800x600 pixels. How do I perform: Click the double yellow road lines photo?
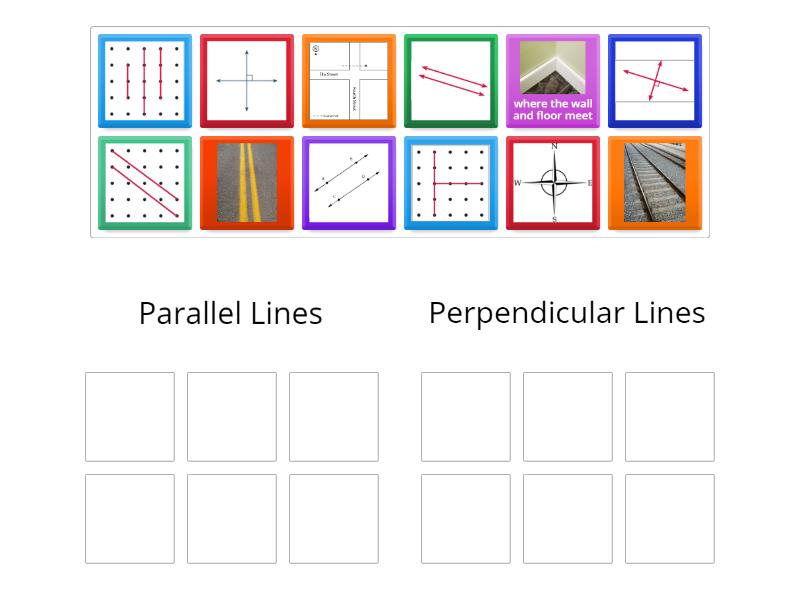pyautogui.click(x=247, y=184)
